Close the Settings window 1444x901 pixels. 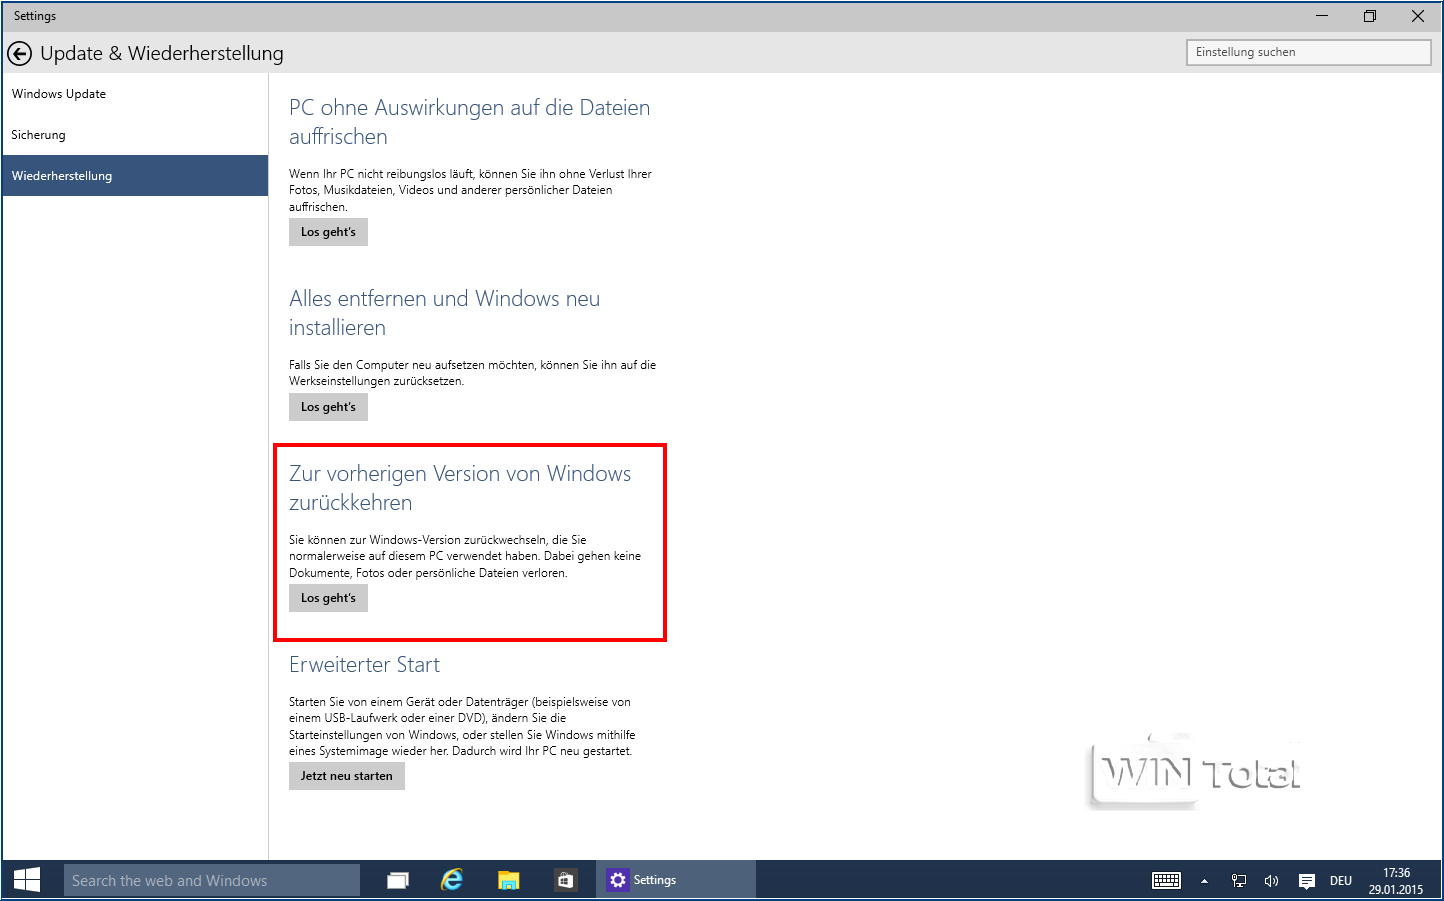click(1418, 16)
